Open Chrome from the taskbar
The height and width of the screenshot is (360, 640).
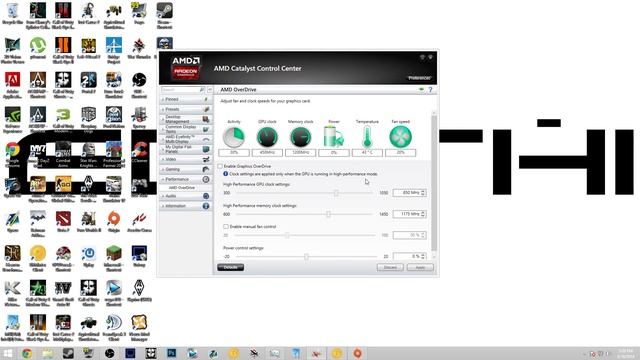27,353
